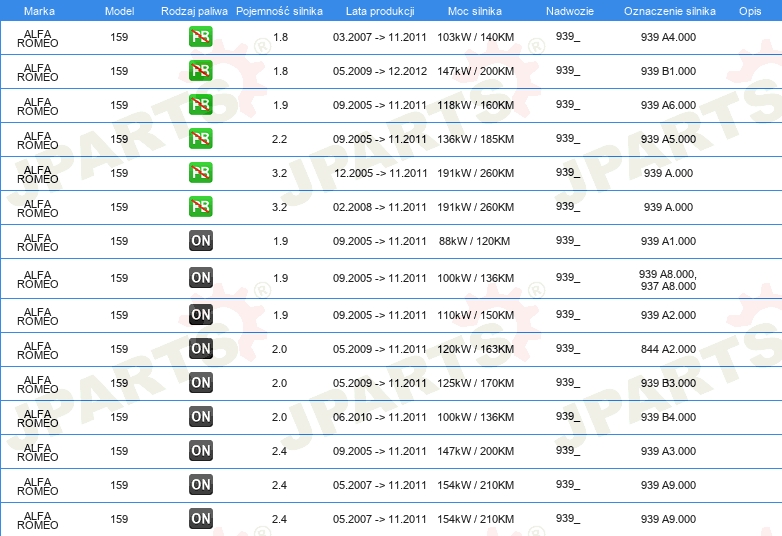
Task: Click the 2.2 engine capacity value
Action: pos(279,139)
